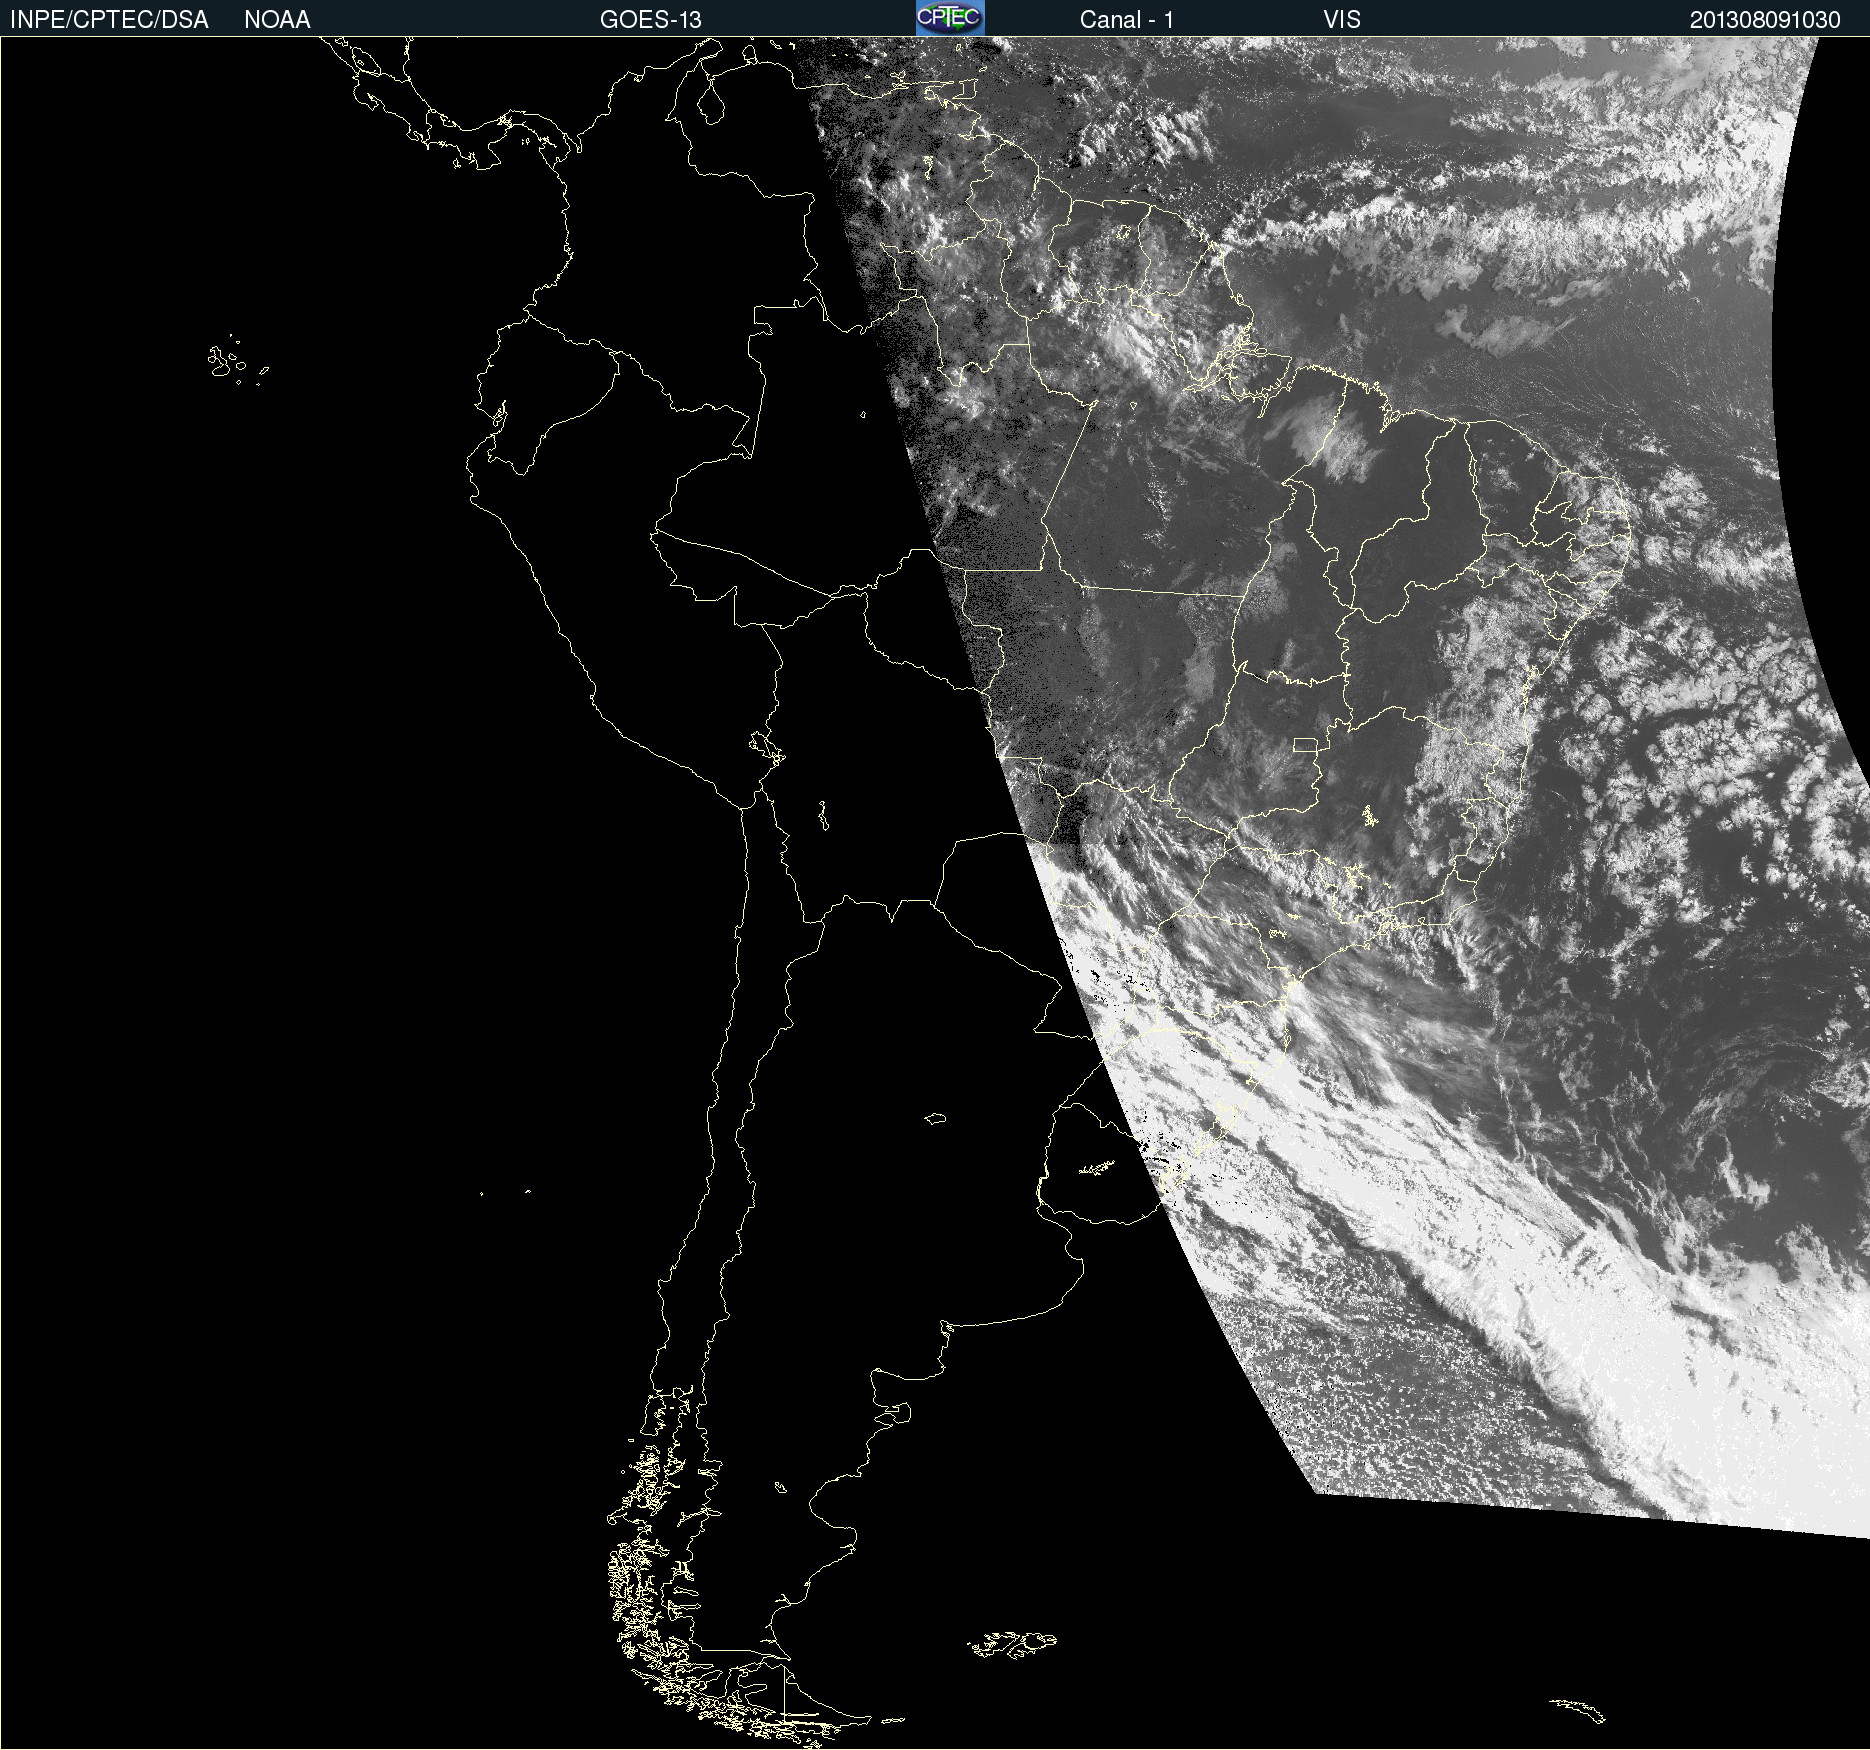Click the INPE/CPTEC/DSA header text
The image size is (1870, 1750).
(109, 20)
